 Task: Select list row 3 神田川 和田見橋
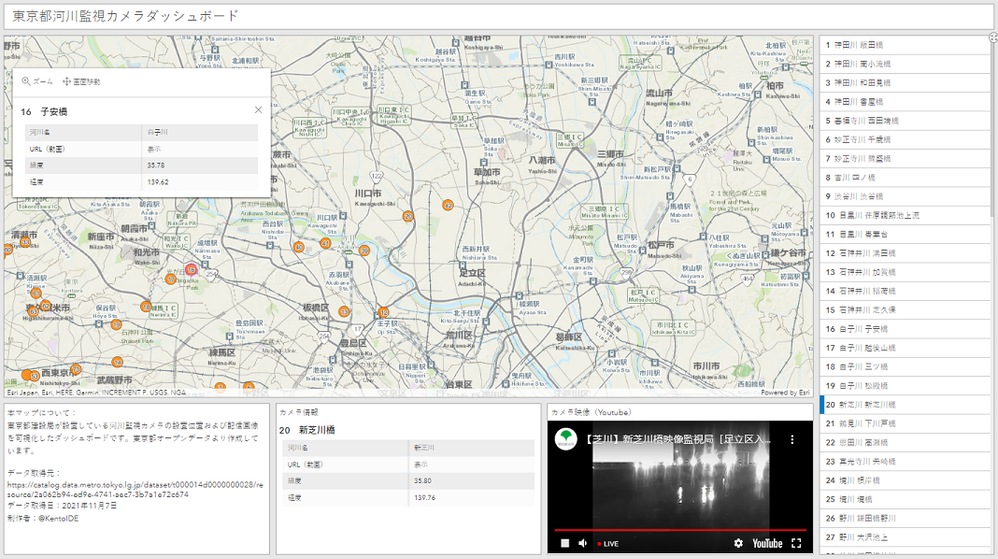[x=904, y=83]
